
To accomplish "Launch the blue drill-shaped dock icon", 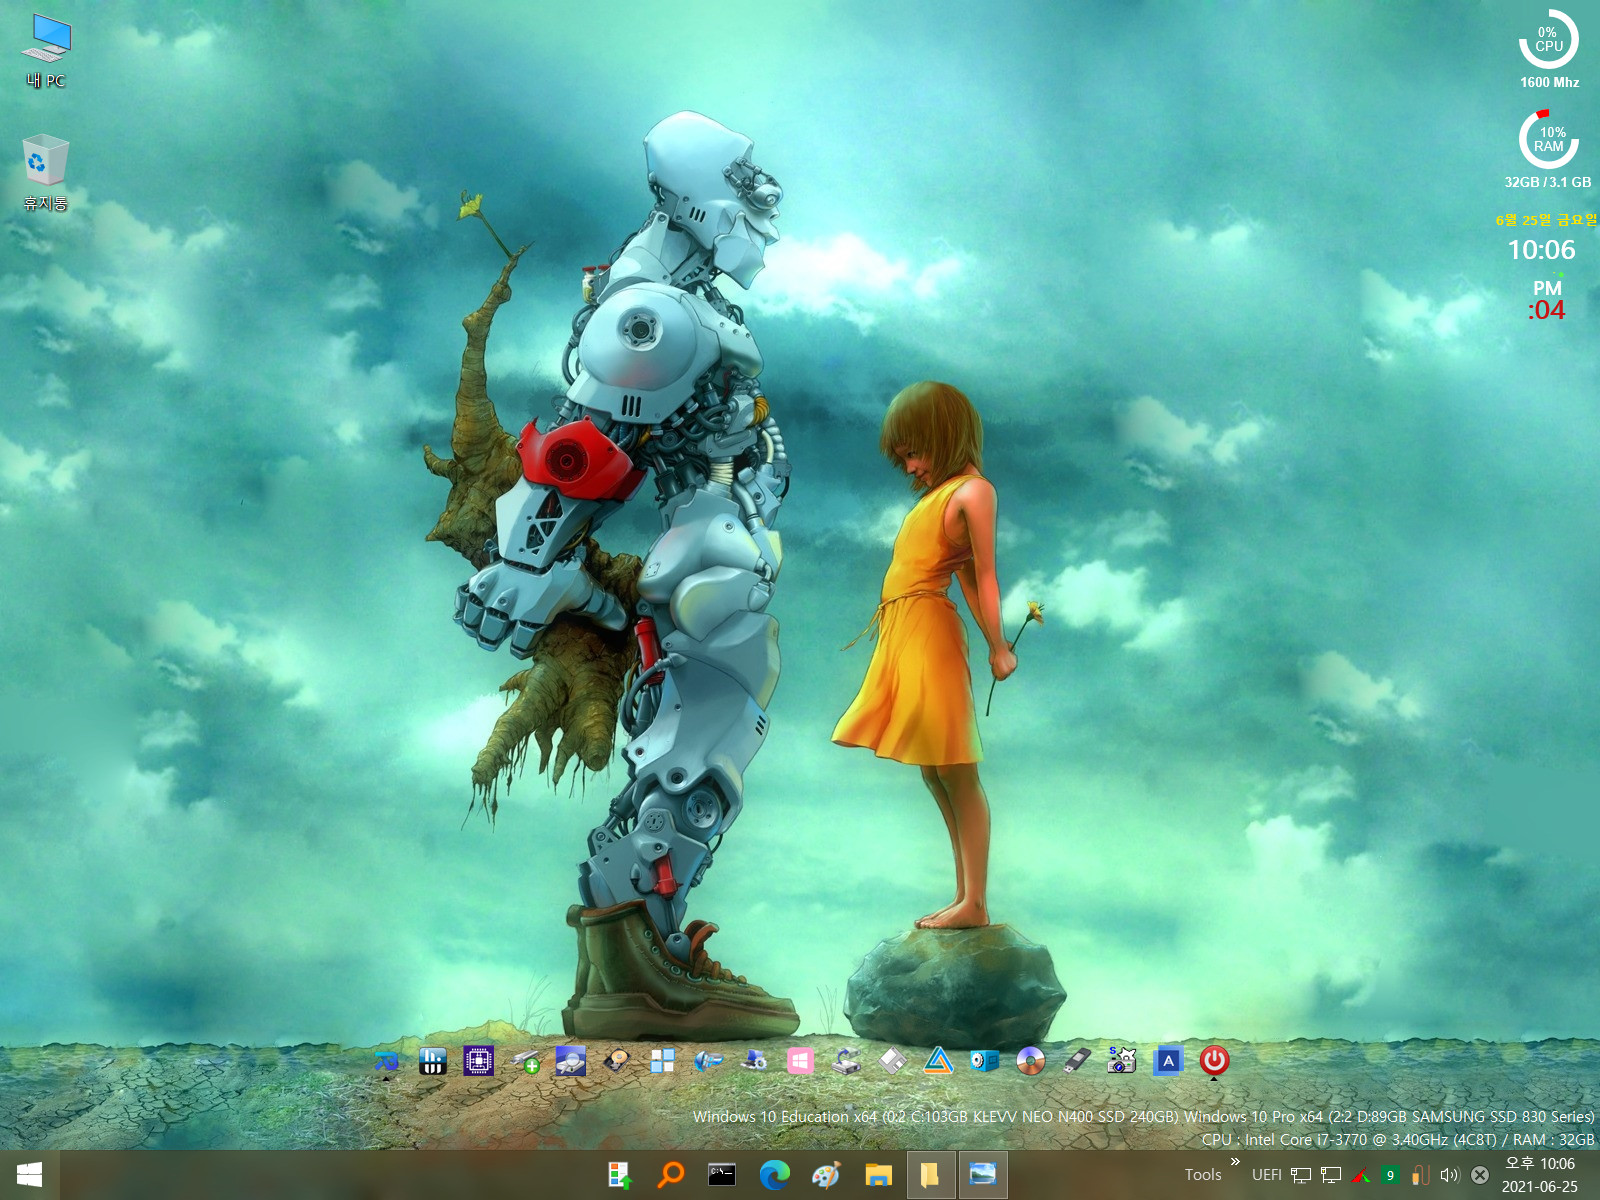I will point(708,1061).
